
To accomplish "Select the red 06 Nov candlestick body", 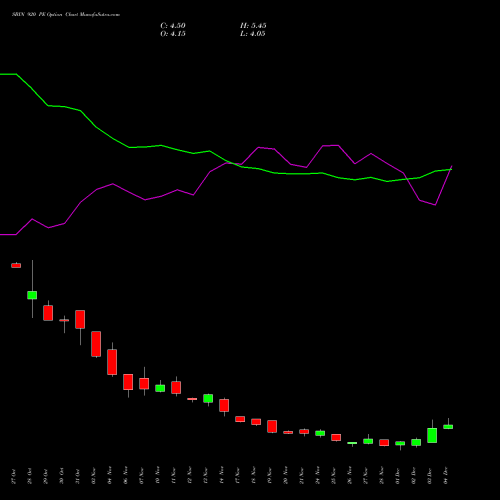I will [x=128, y=382].
